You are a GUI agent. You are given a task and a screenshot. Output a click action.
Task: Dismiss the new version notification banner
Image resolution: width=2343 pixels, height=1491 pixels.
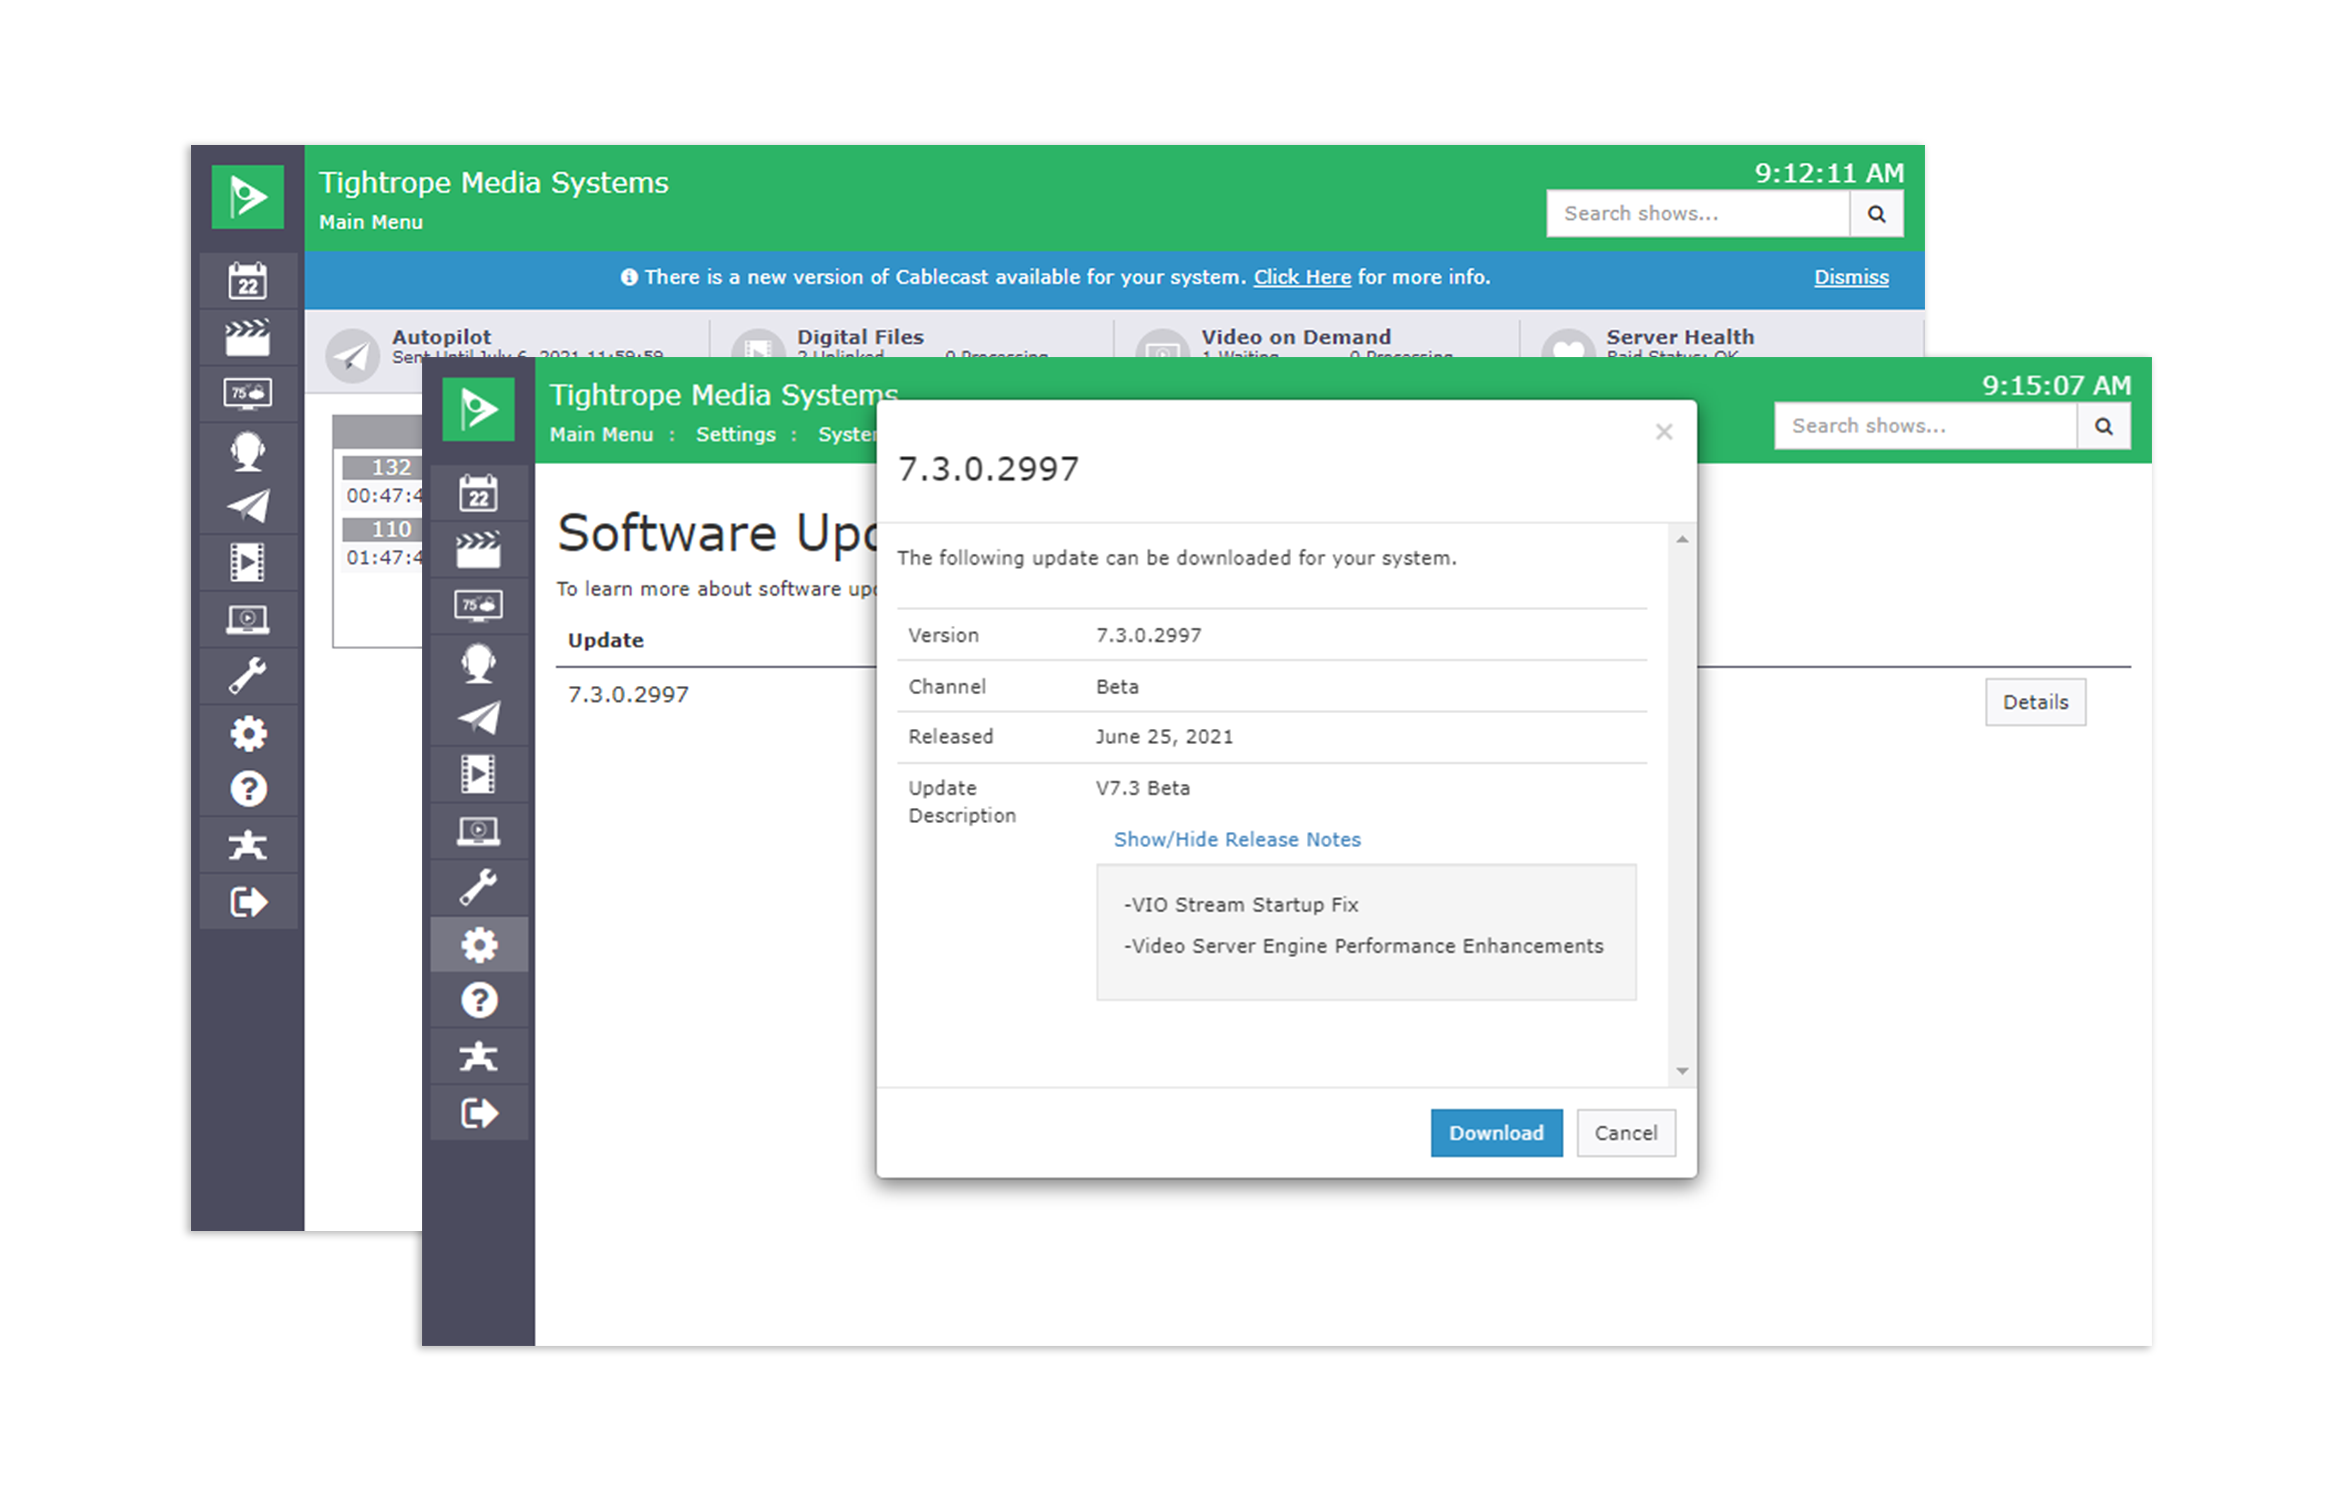[x=1851, y=277]
